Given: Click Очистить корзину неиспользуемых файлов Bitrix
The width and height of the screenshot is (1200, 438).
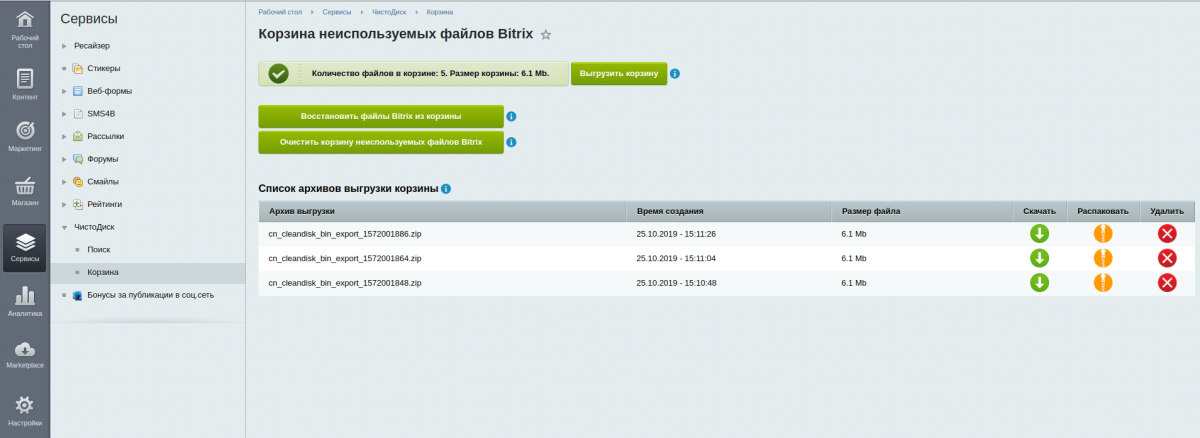Looking at the screenshot, I should 380,143.
